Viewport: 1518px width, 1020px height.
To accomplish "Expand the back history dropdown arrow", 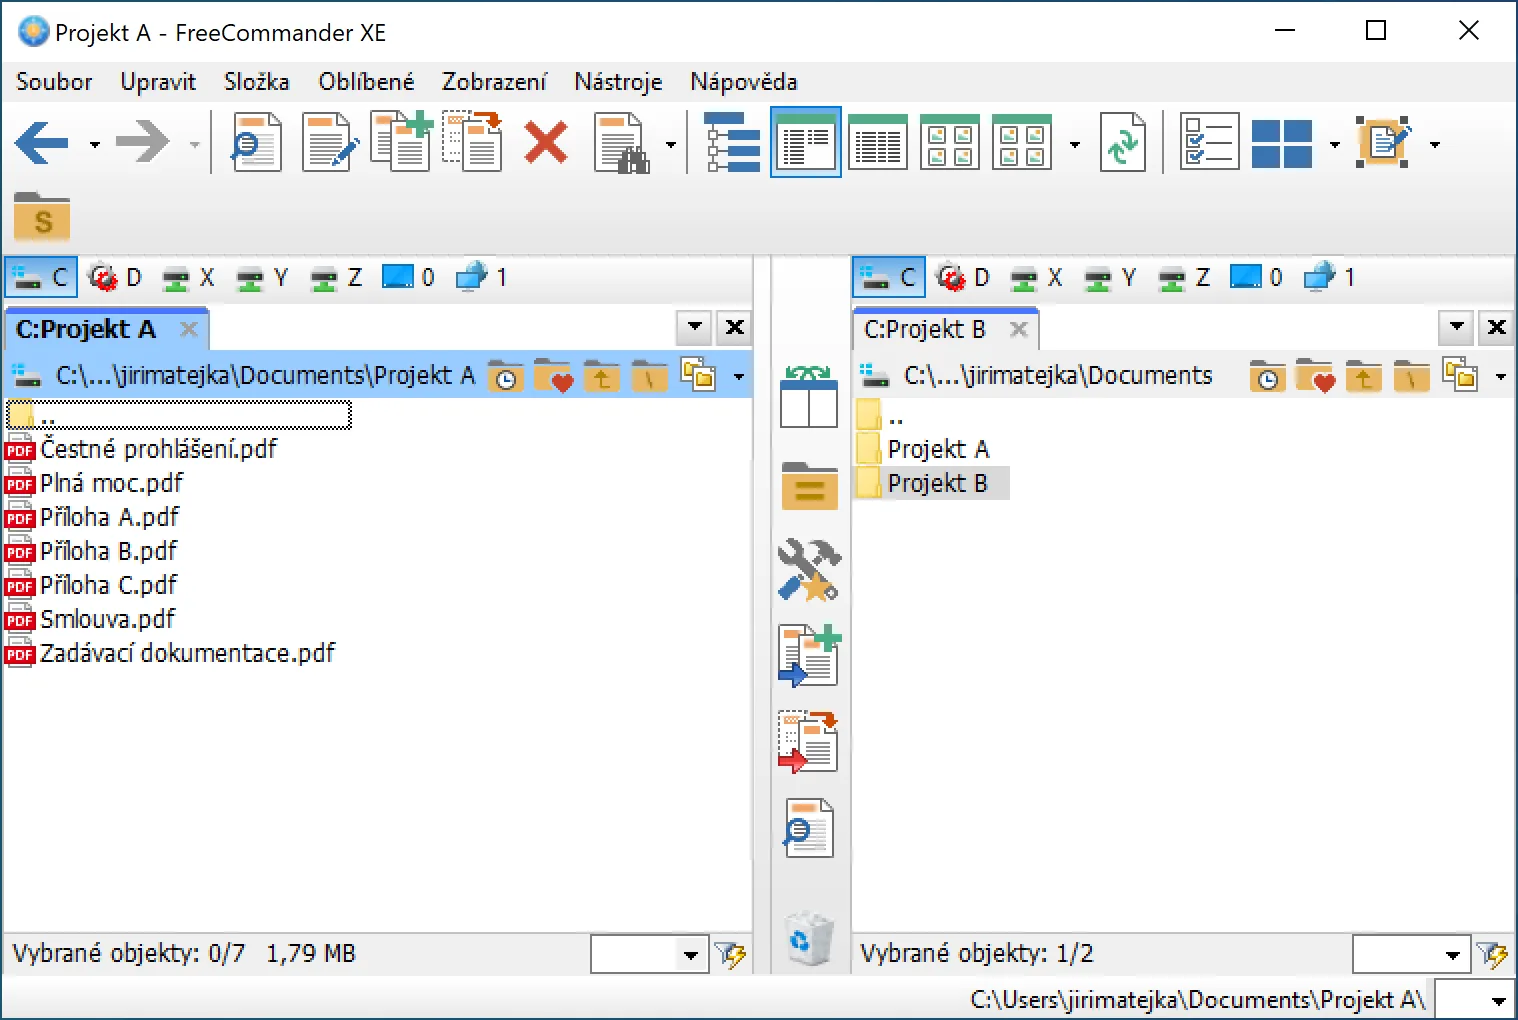I will pos(94,145).
